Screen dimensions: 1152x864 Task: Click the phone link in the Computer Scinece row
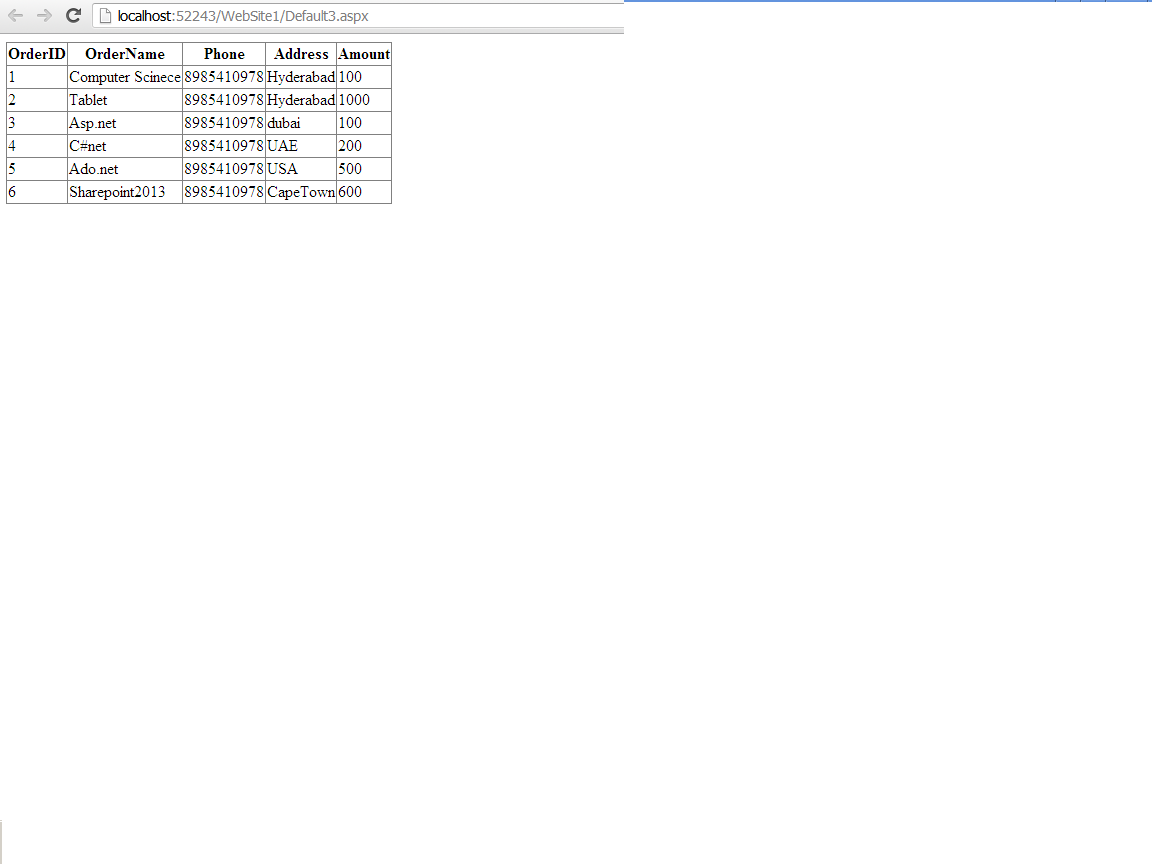click(222, 77)
